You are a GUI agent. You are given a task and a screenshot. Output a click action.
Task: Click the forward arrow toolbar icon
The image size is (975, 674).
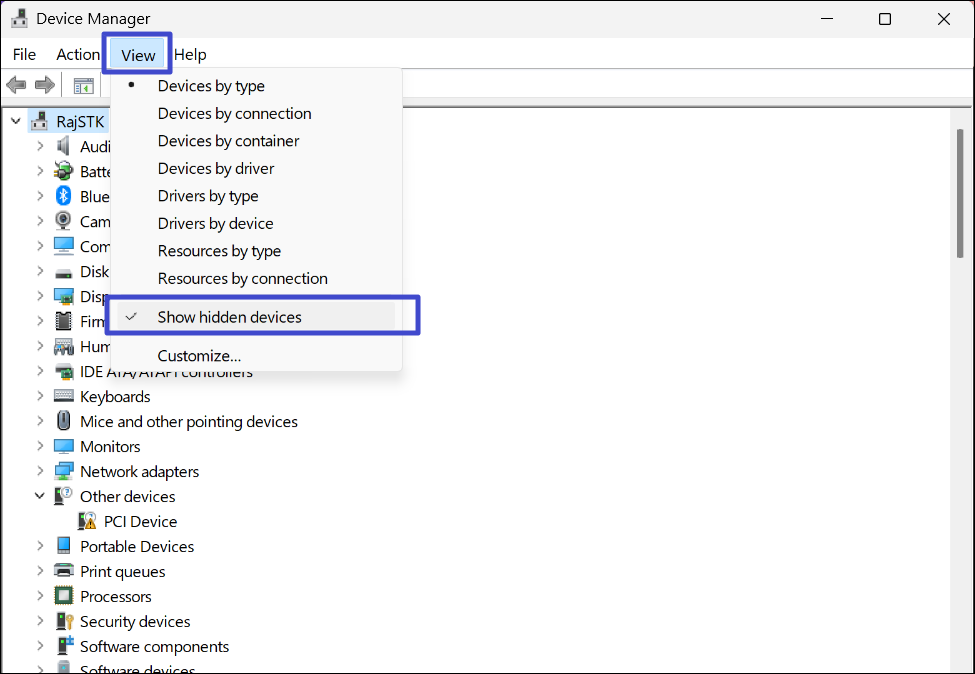click(45, 85)
